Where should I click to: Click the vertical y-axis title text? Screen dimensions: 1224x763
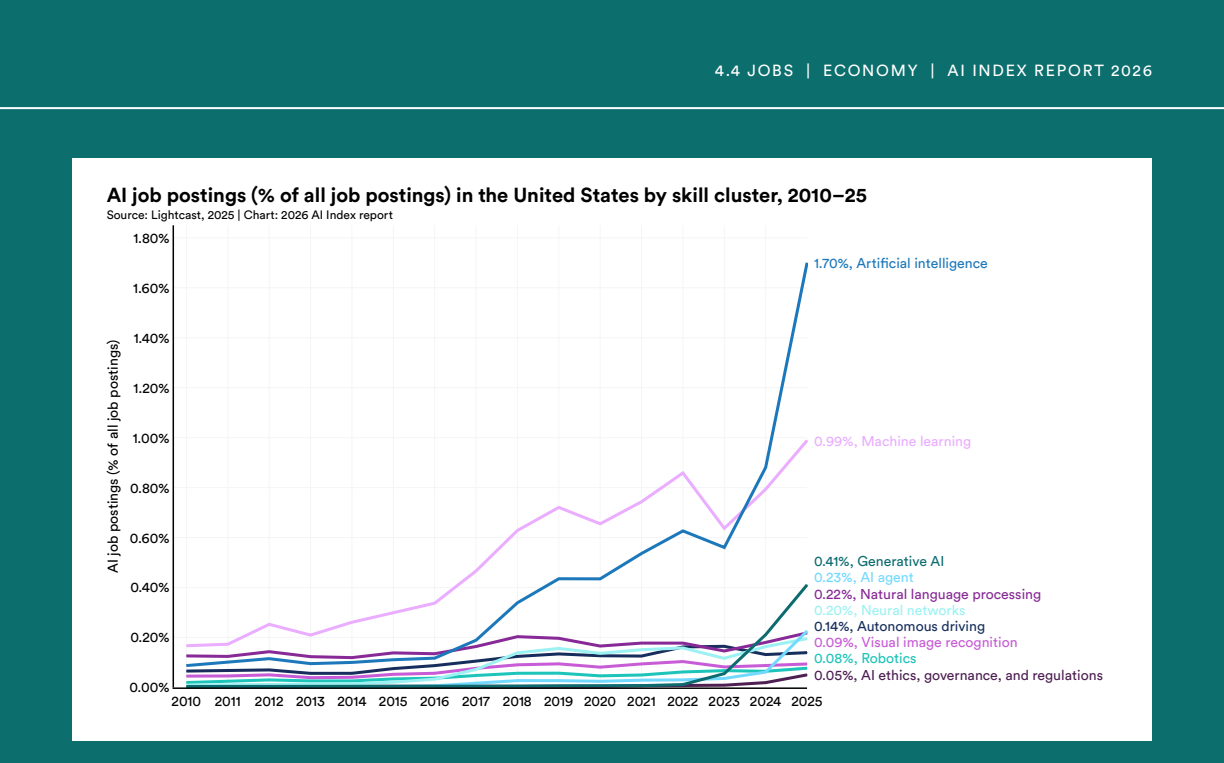(x=114, y=456)
